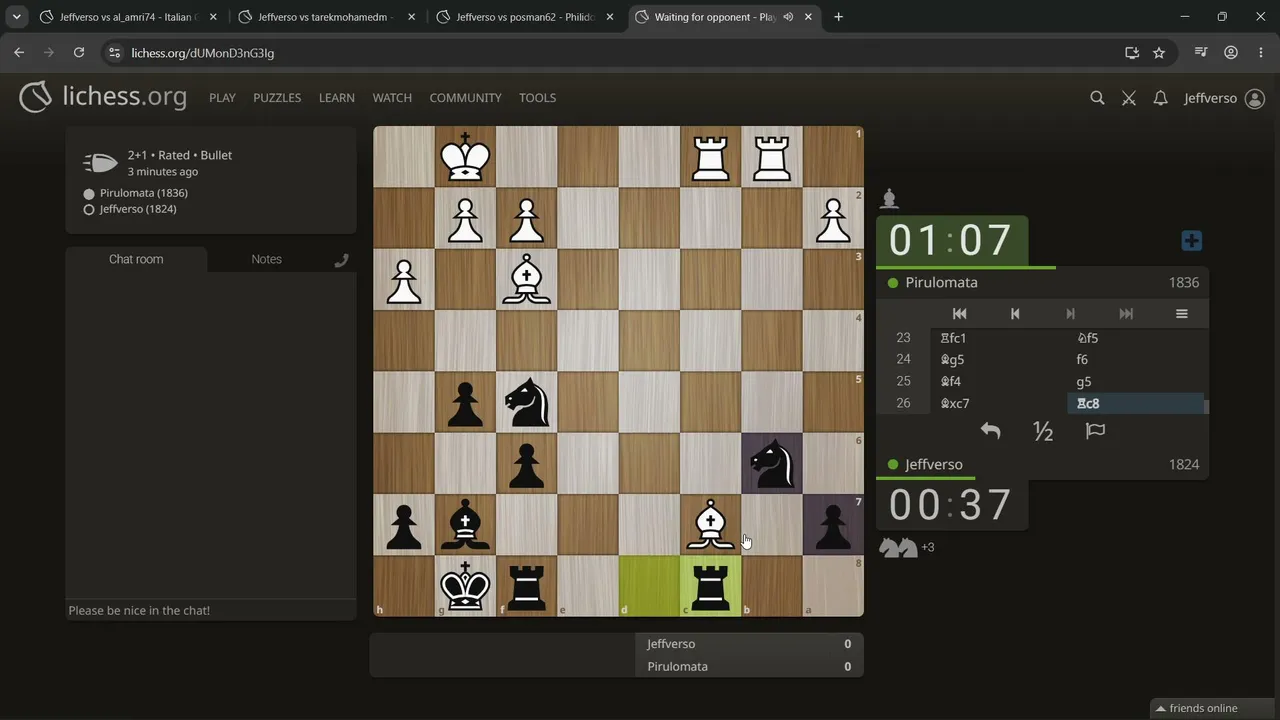Open the board hamburger menu

coord(1181,314)
